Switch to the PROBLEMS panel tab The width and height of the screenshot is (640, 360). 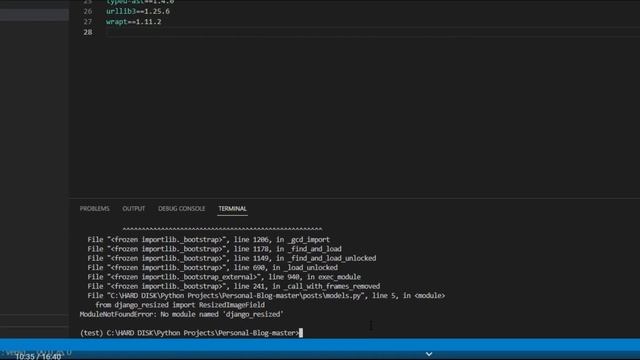click(94, 209)
